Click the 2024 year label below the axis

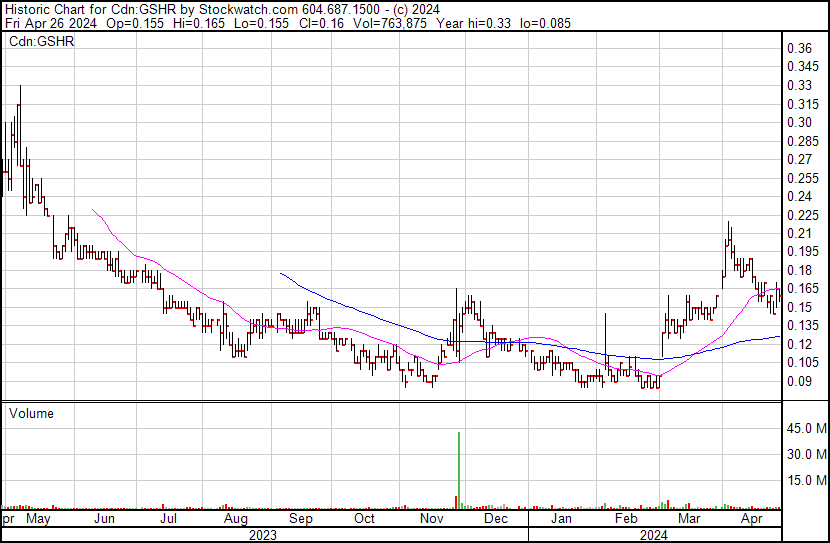[653, 535]
